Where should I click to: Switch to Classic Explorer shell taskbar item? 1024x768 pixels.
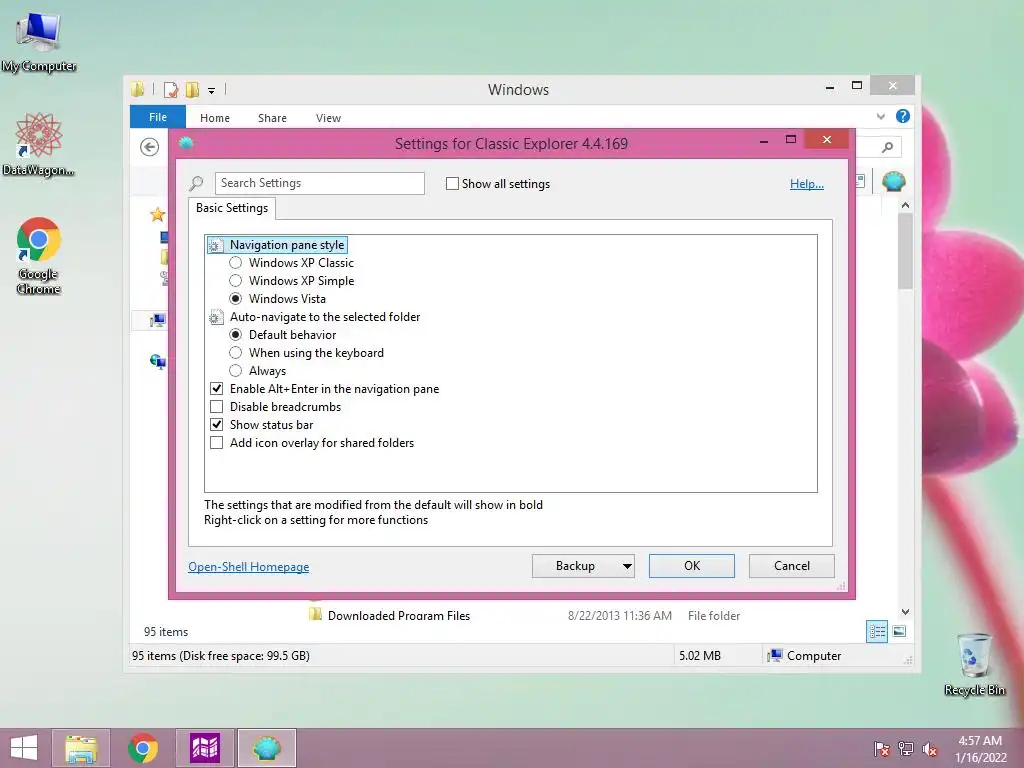(266, 748)
